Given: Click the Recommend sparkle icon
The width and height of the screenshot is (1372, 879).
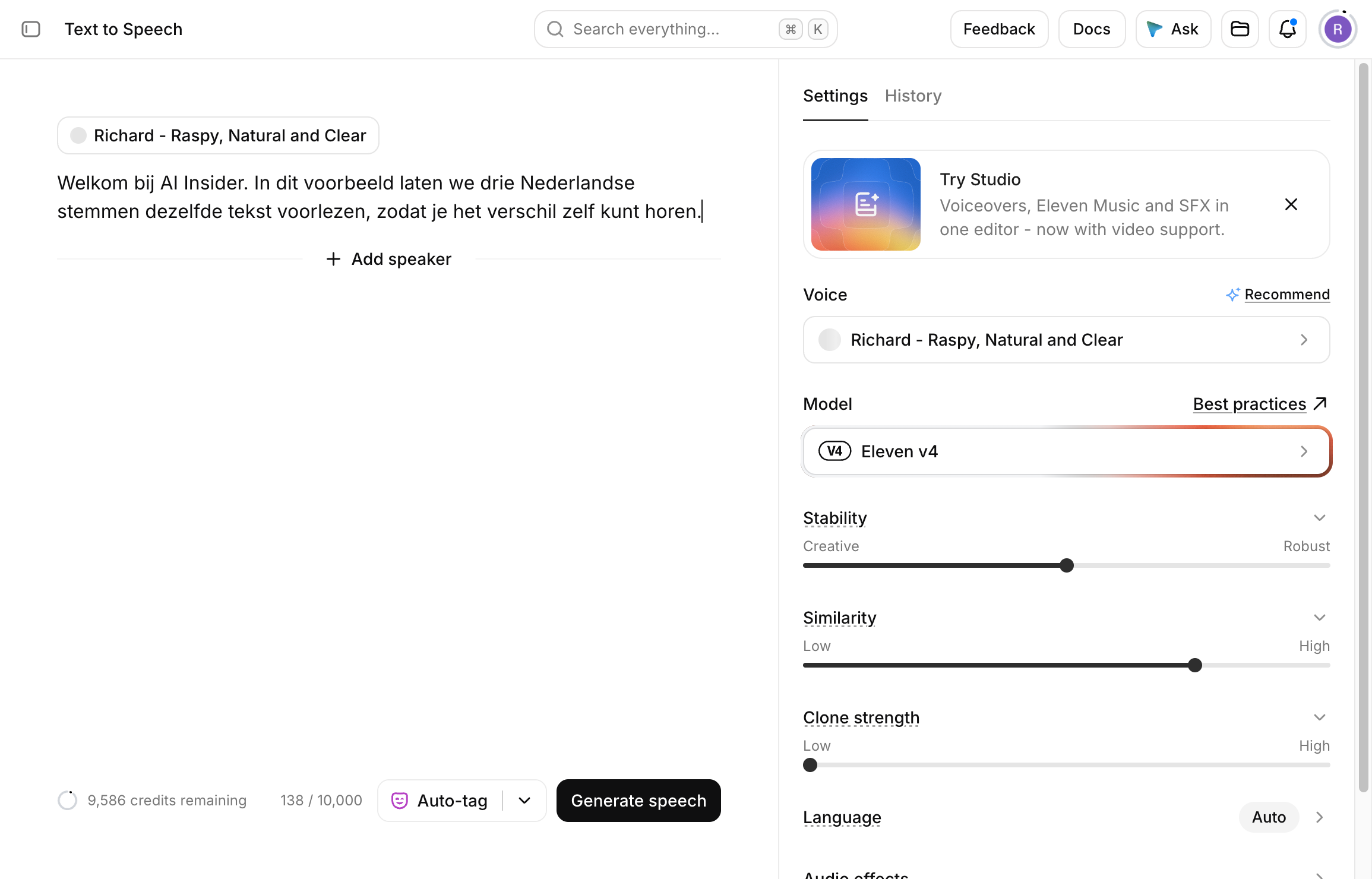Looking at the screenshot, I should tap(1233, 295).
